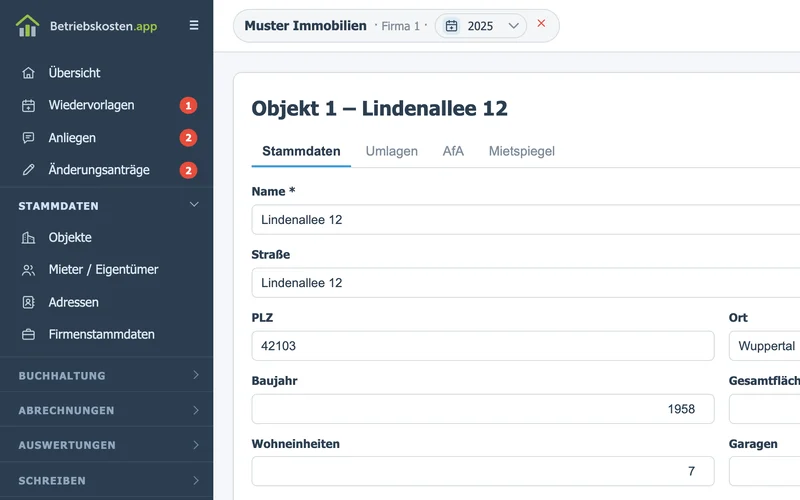Click the Firma 1 label
Viewport: 800px width, 500px height.
[401, 26]
